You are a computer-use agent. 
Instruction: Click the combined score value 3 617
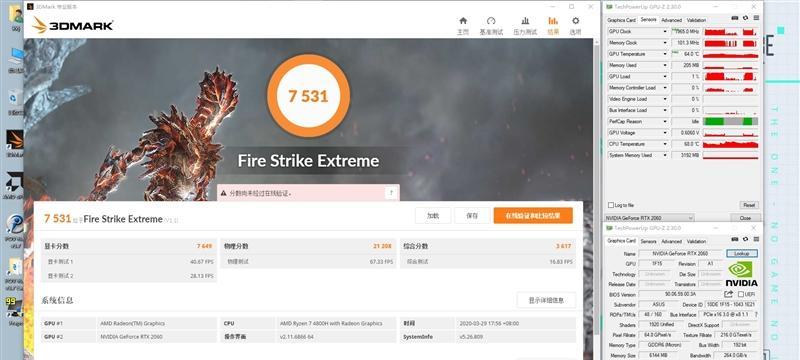pyautogui.click(x=563, y=246)
